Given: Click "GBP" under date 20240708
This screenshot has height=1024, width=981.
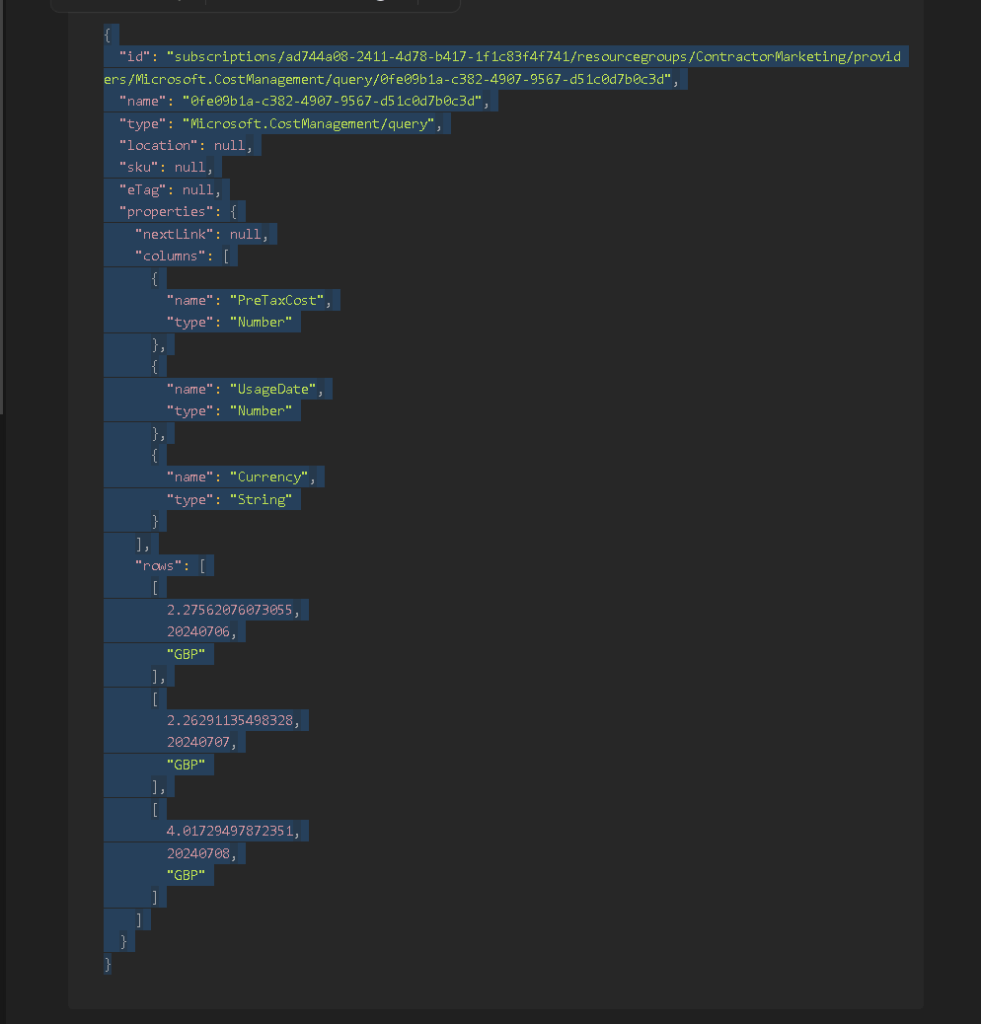Looking at the screenshot, I should 186,875.
